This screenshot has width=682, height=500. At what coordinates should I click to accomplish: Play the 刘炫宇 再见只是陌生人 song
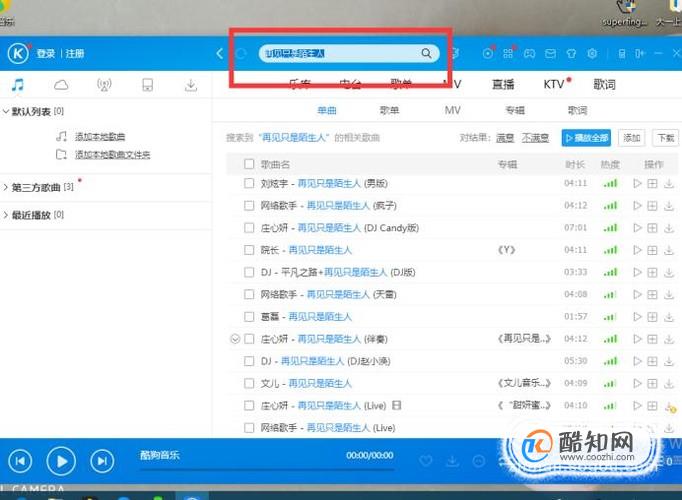point(638,183)
